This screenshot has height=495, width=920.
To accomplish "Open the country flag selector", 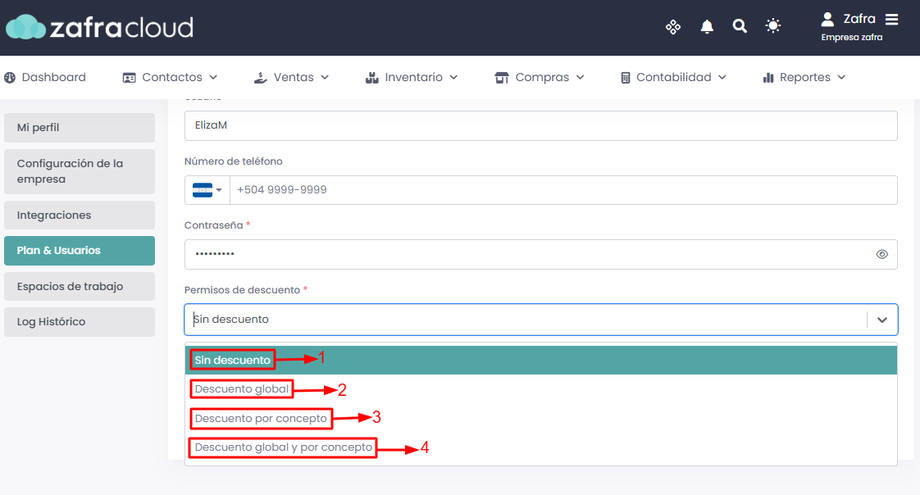I will pos(207,190).
